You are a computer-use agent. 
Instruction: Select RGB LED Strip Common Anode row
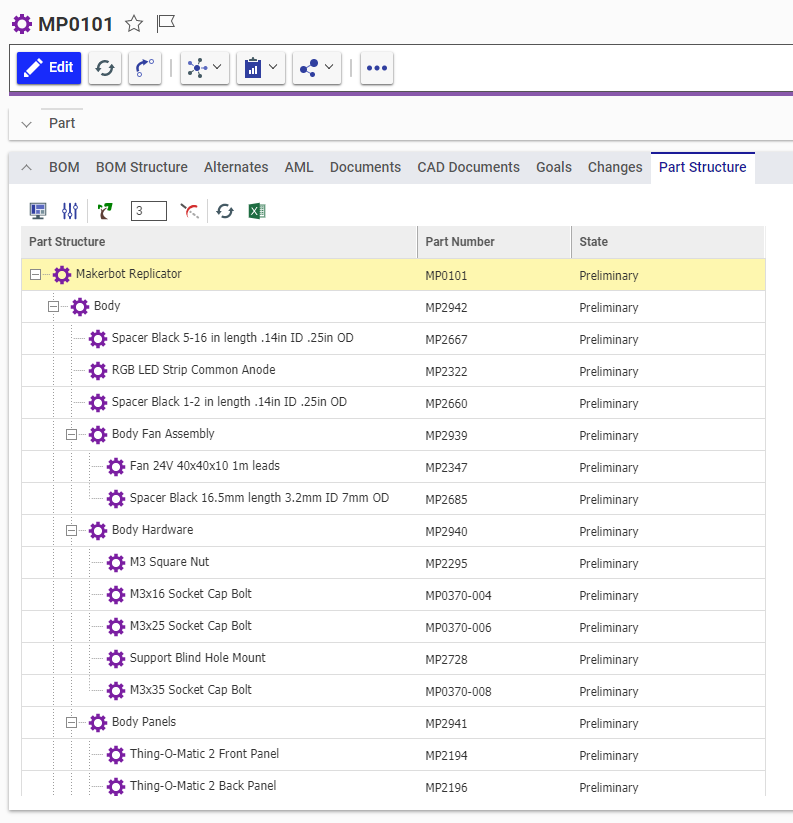pyautogui.click(x=393, y=371)
